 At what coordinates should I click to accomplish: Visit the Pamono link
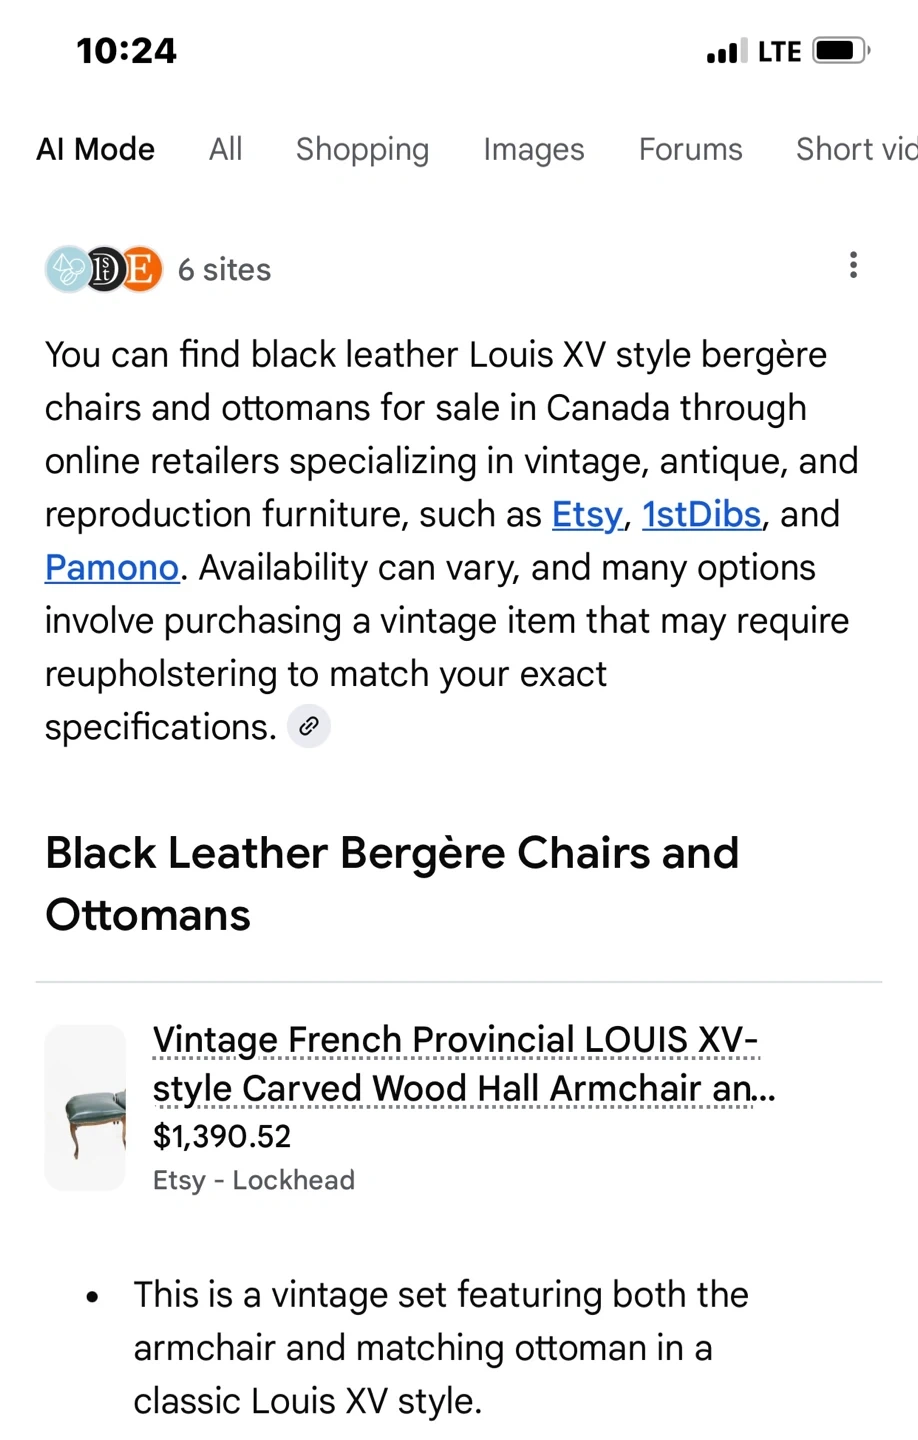[x=112, y=567]
